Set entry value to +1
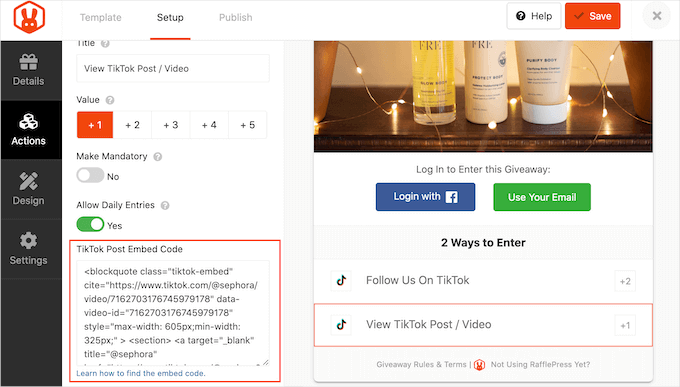Image resolution: width=680 pixels, height=387 pixels. point(95,125)
